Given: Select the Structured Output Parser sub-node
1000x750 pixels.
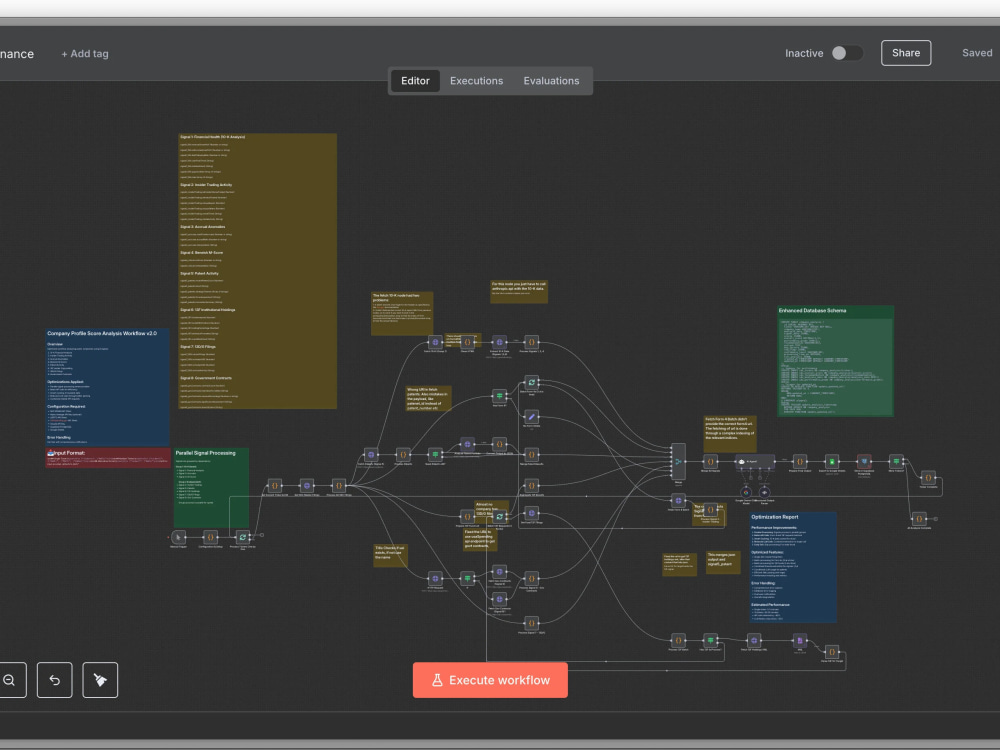Looking at the screenshot, I should coord(765,492).
